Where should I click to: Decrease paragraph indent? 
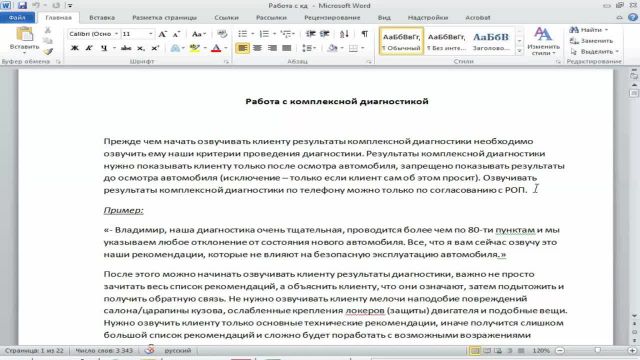[x=311, y=34]
